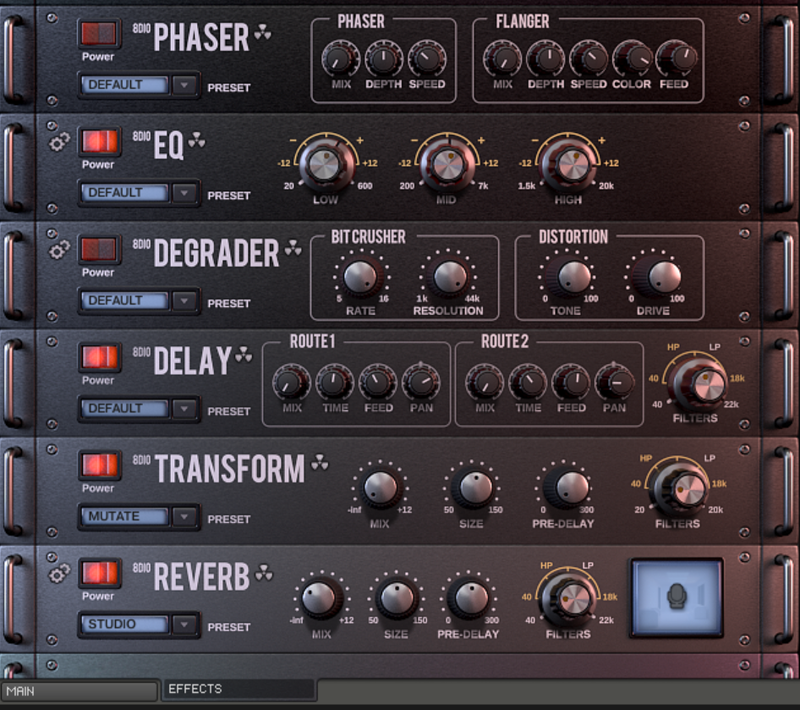Click the Reverb studio microphone image
Screen dimensions: 800x710
click(677, 597)
